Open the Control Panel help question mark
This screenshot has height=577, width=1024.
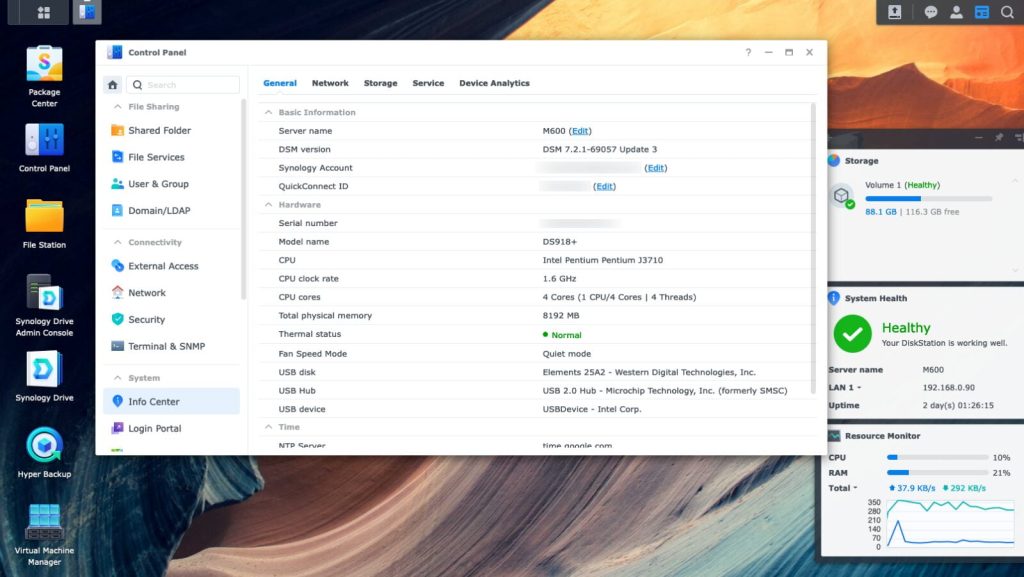748,53
